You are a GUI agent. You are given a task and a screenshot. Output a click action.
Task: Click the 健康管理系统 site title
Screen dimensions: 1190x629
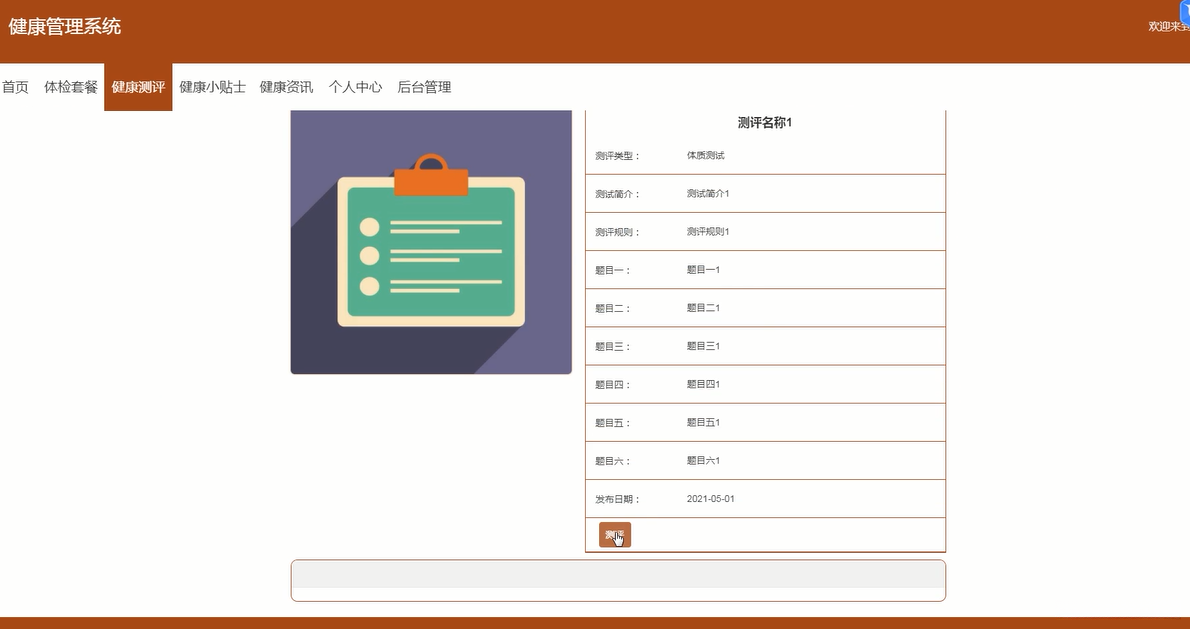tap(64, 27)
